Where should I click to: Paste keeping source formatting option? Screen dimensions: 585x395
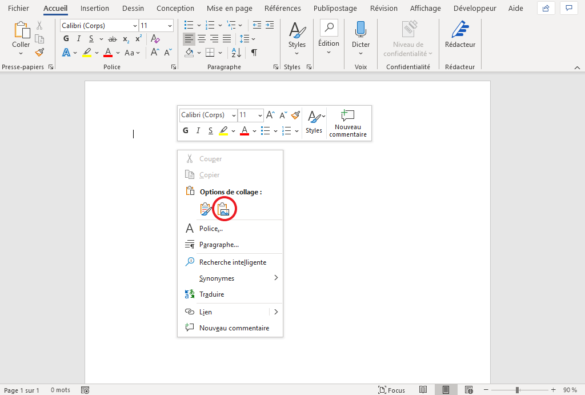pos(206,209)
